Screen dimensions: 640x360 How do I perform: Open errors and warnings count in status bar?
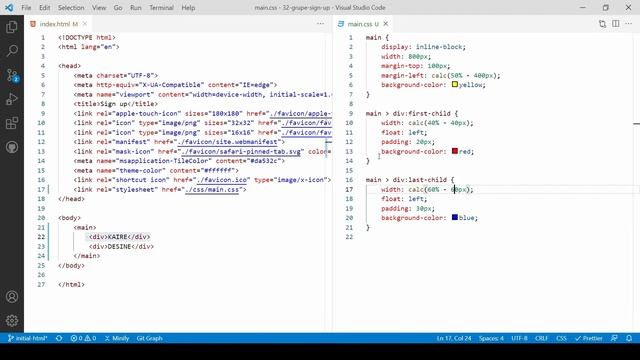point(83,338)
